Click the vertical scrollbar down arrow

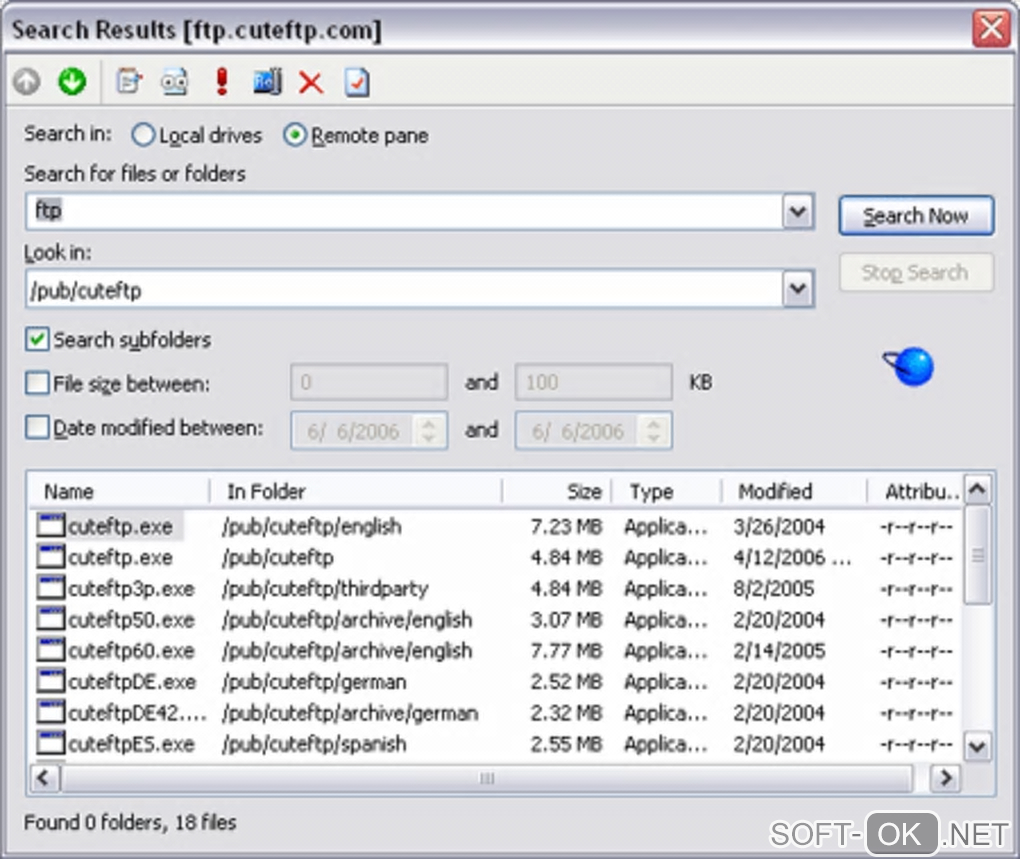tap(977, 747)
